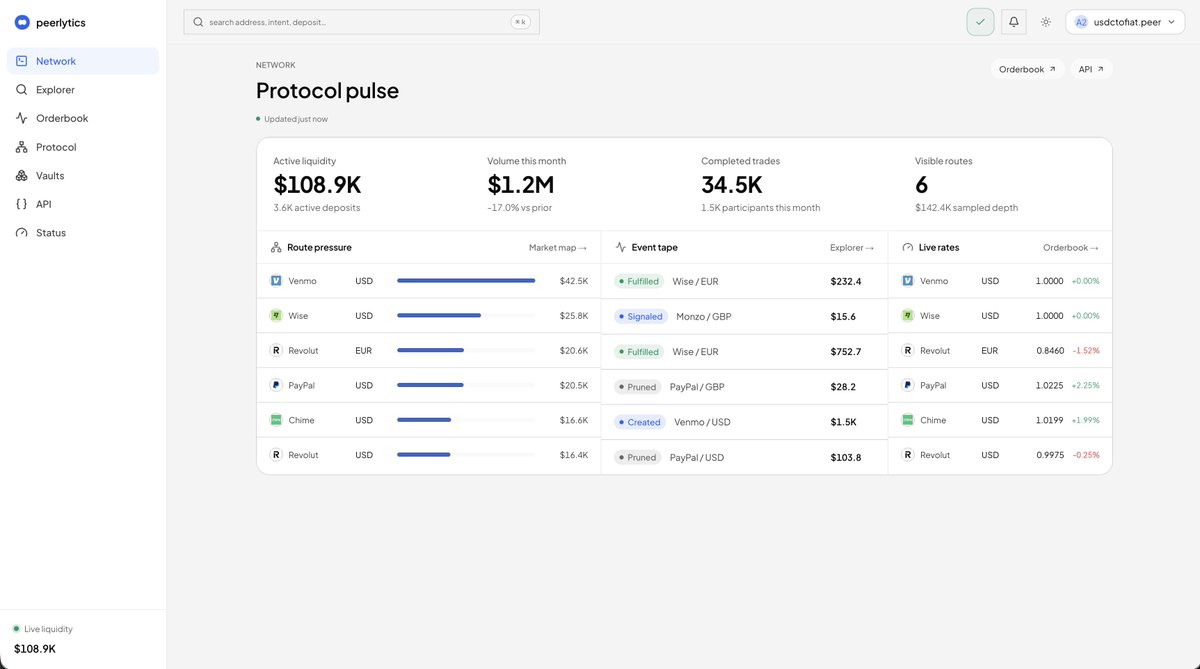Toggle the light/dark theme sun icon
1200x669 pixels.
1046,22
